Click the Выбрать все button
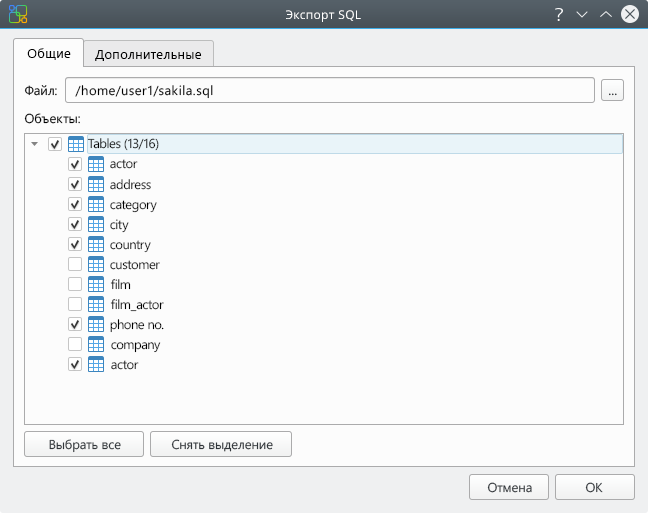The height and width of the screenshot is (513, 648). pos(84,444)
